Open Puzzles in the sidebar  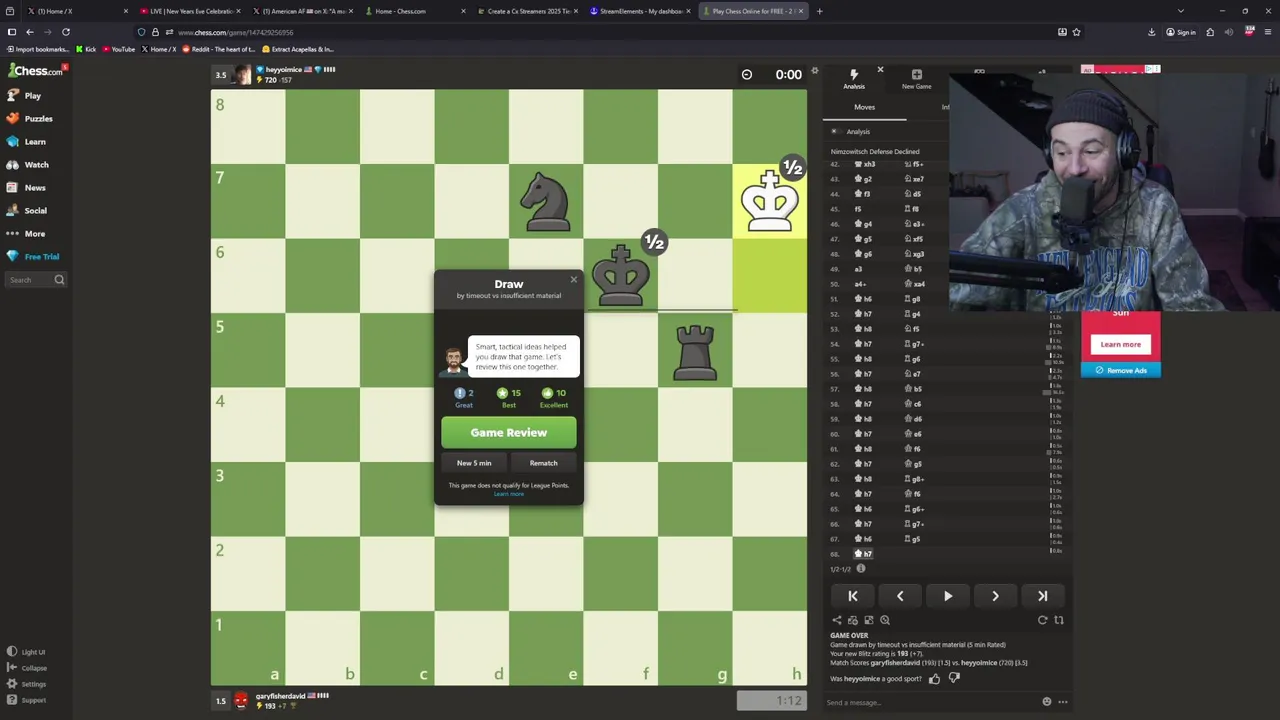pyautogui.click(x=30, y=119)
